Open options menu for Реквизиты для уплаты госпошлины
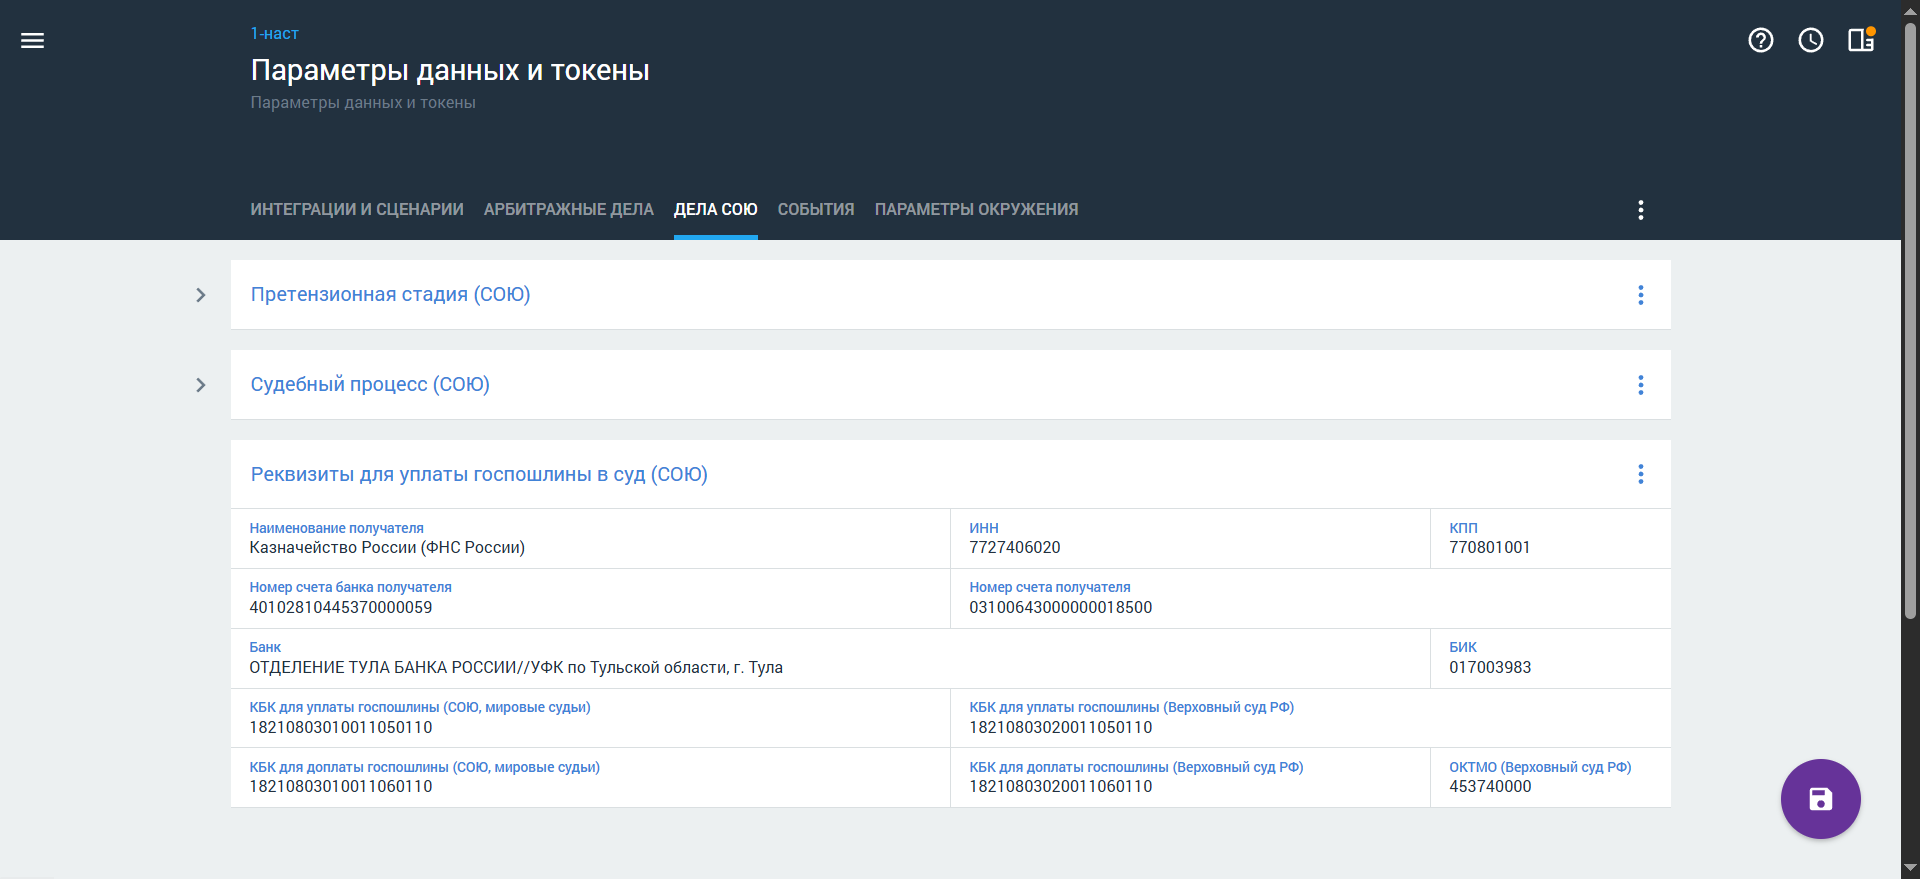The height and width of the screenshot is (879, 1920). pos(1641,474)
